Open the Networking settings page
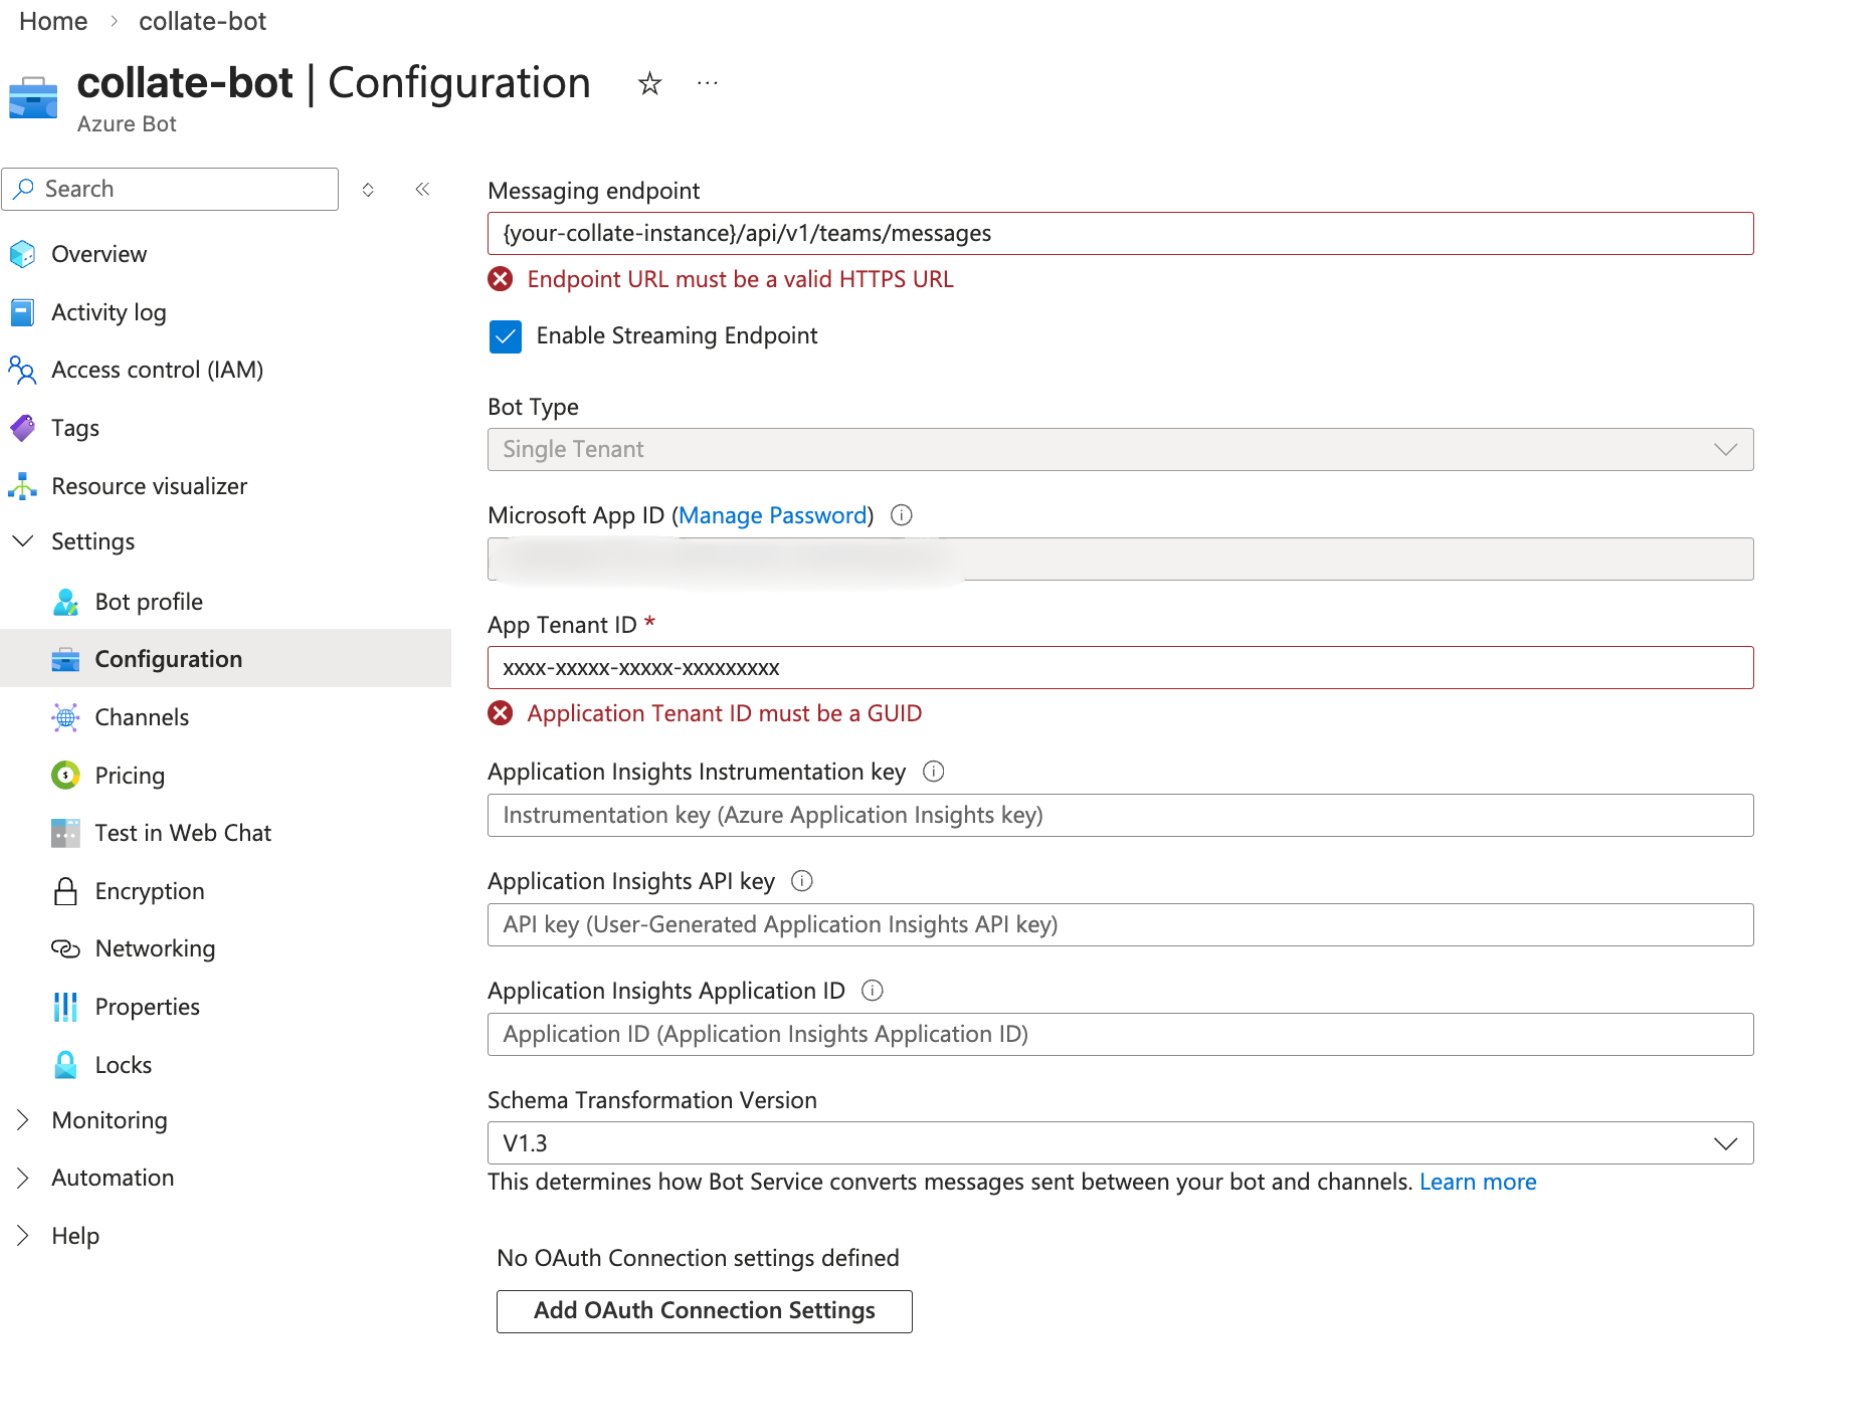This screenshot has height=1408, width=1857. point(155,949)
